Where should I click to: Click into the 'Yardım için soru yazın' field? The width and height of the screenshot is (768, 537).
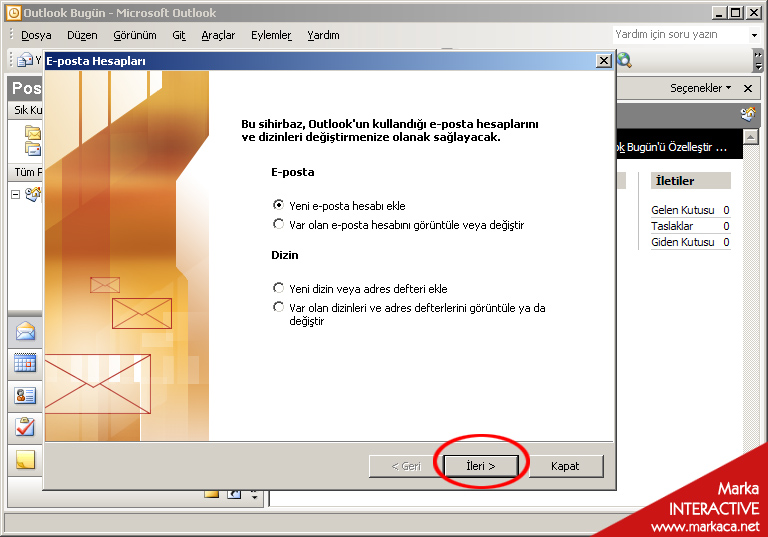(681, 35)
